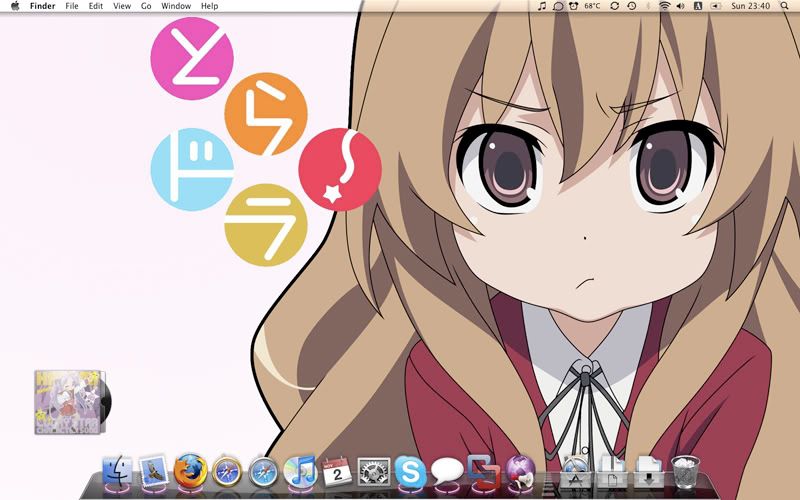This screenshot has width=800, height=500.
Task: Open the Finder application menu
Action: [42, 6]
